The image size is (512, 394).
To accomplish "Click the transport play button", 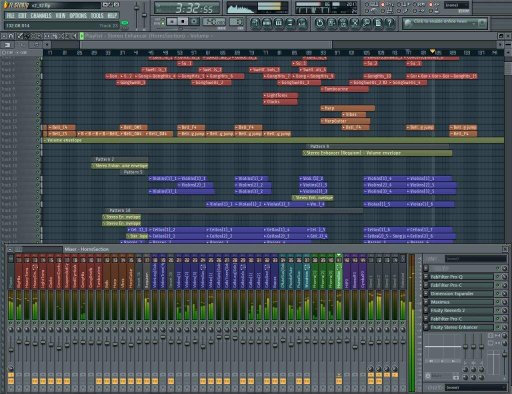I will coord(172,22).
